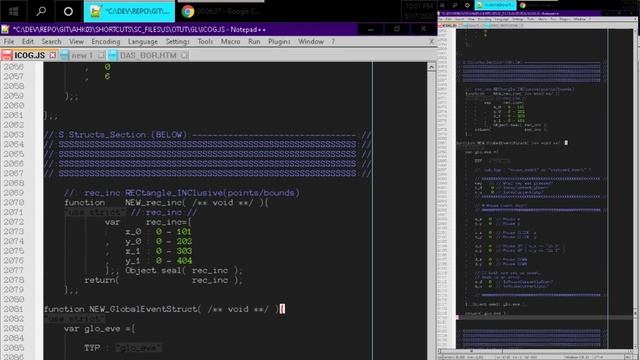Click 'var rec_inc=[' on line 2072
Viewport: 640px width, 360px height.
pyautogui.click(x=148, y=222)
